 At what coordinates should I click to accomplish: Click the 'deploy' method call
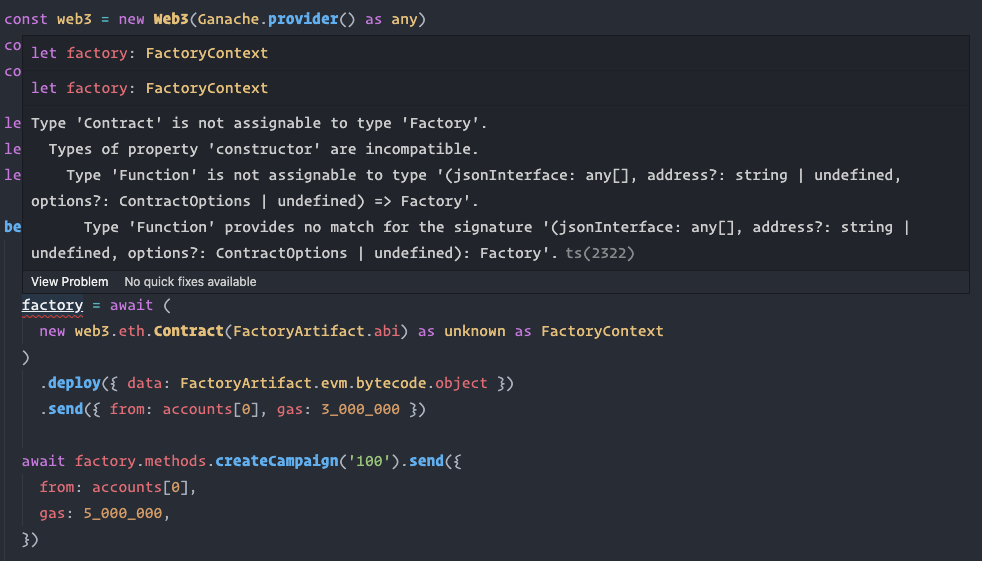click(75, 383)
